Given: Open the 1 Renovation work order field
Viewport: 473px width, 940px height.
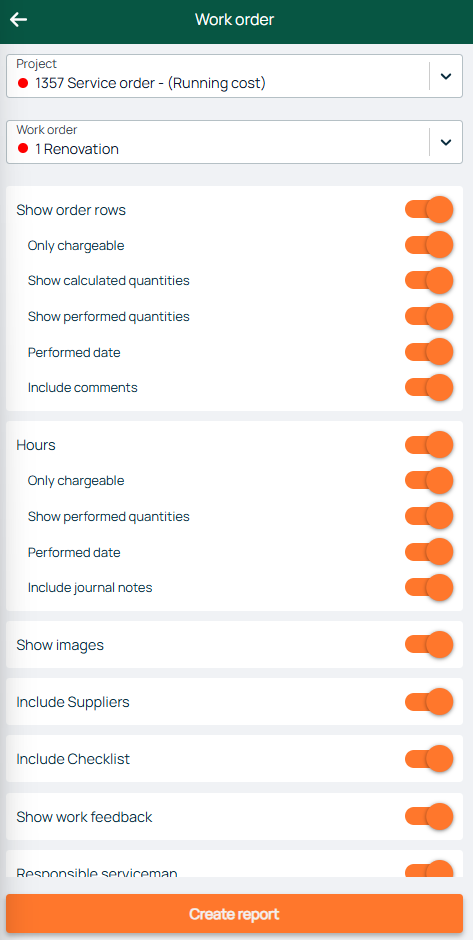Looking at the screenshot, I should 234,142.
